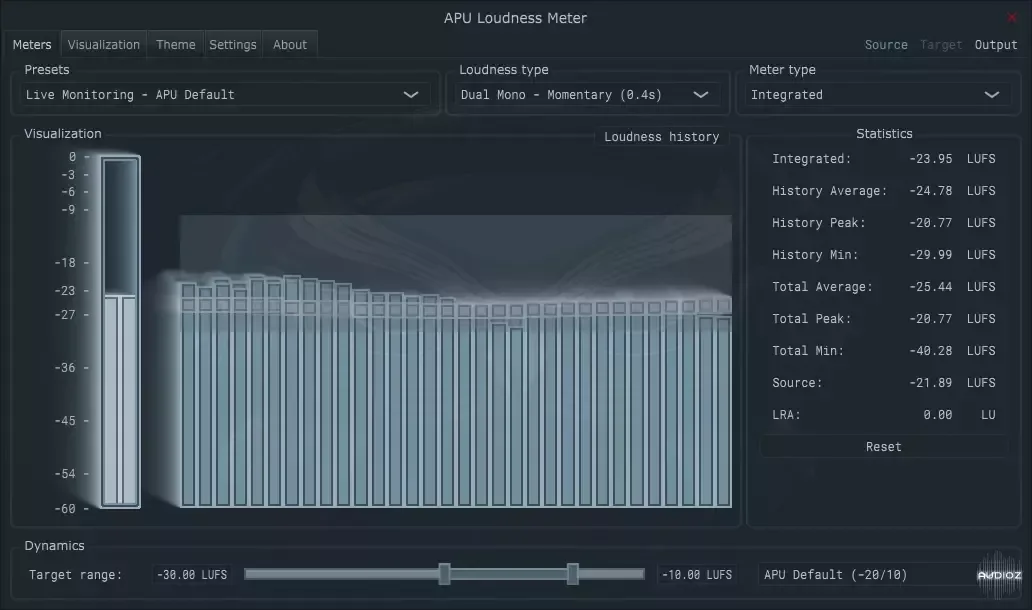This screenshot has height=610, width=1032.
Task: Click the Integrated value -23.95
Action: click(931, 159)
